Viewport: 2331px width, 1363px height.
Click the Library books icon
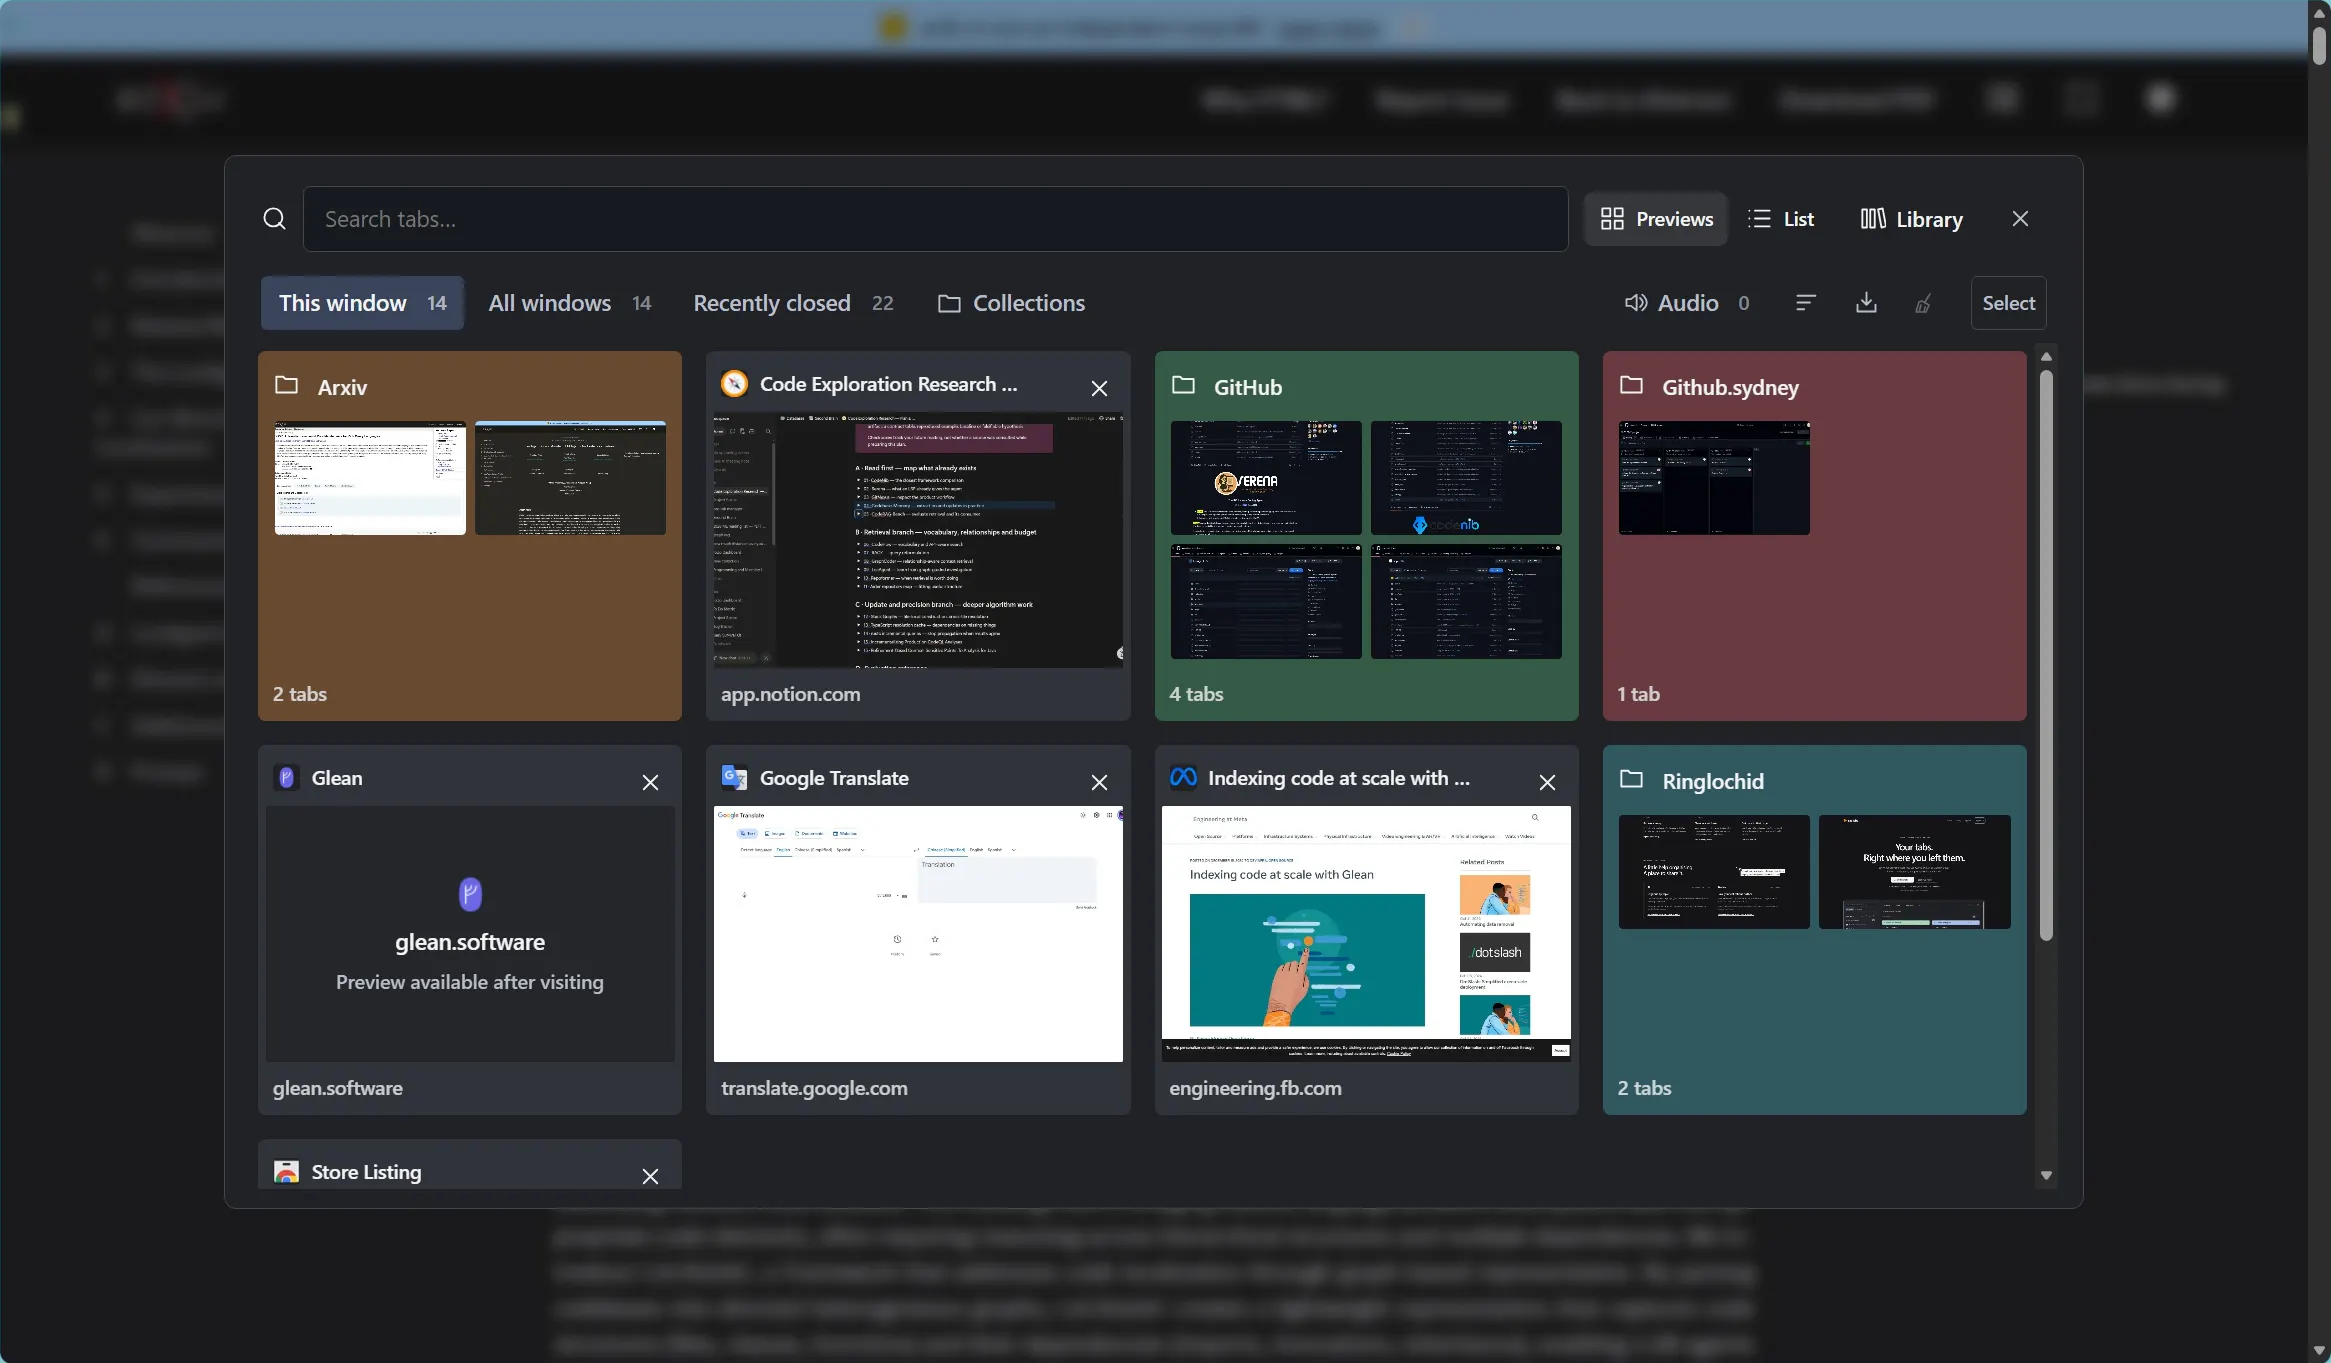click(1873, 219)
